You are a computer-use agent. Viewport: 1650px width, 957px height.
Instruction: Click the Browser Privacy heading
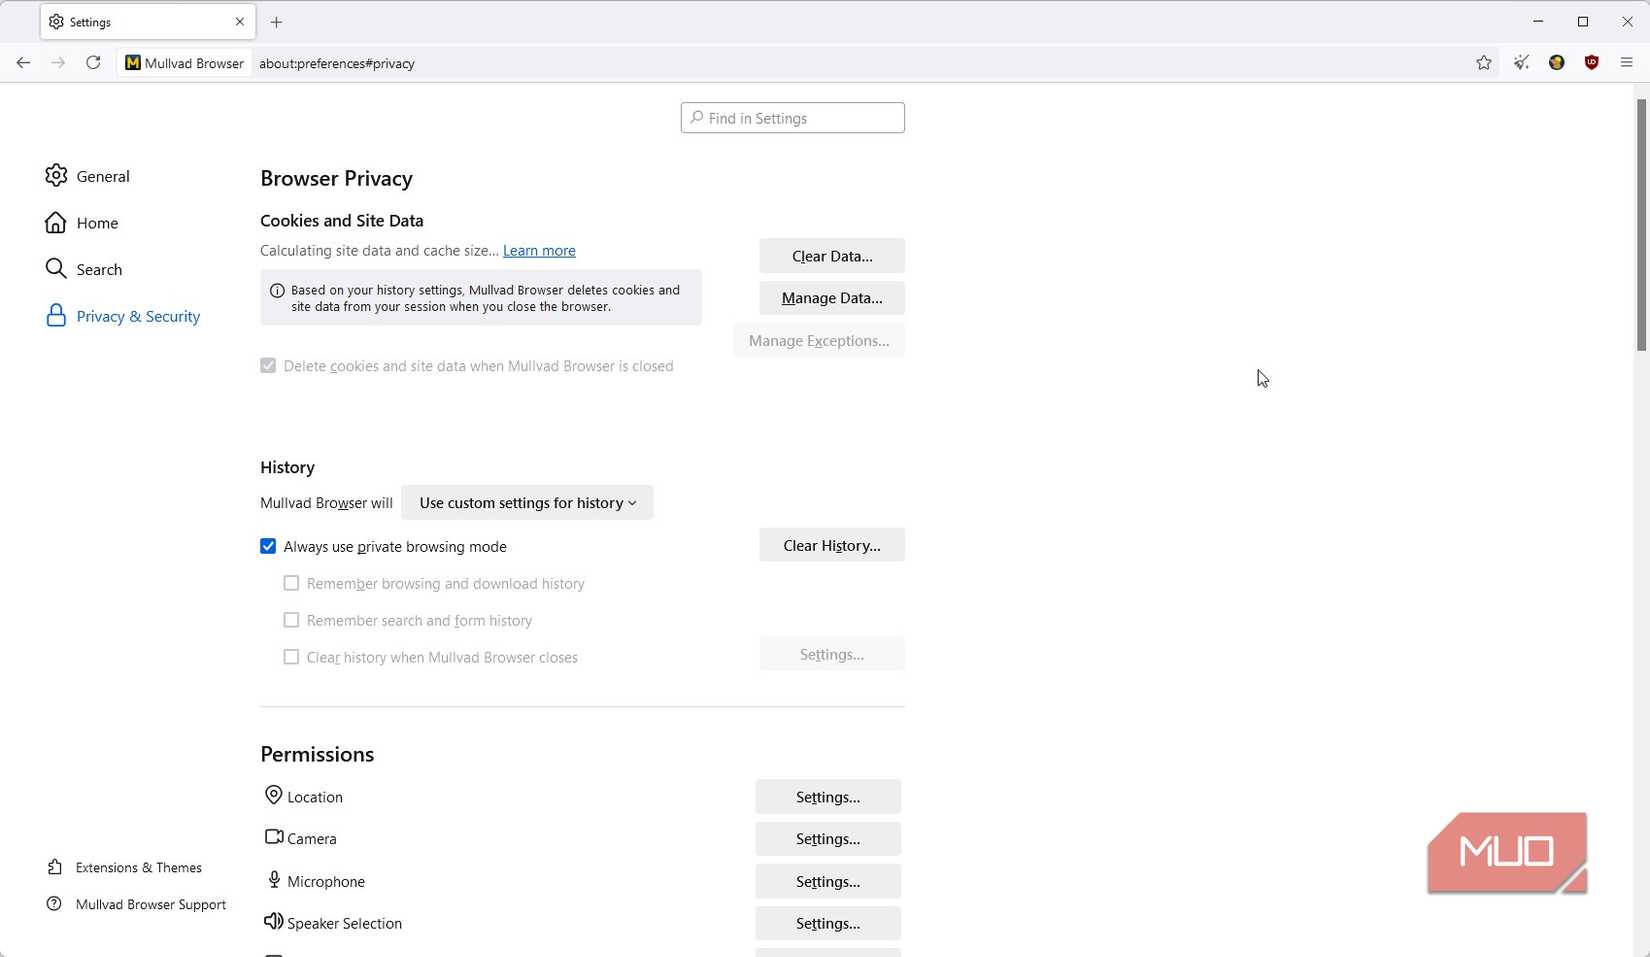click(336, 178)
